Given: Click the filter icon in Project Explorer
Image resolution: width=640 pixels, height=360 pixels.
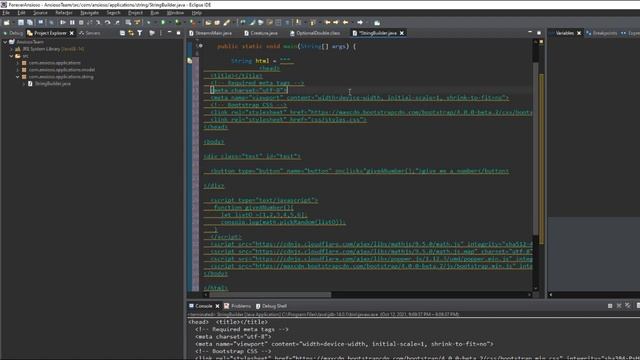Looking at the screenshot, I should pyautogui.click(x=140, y=33).
